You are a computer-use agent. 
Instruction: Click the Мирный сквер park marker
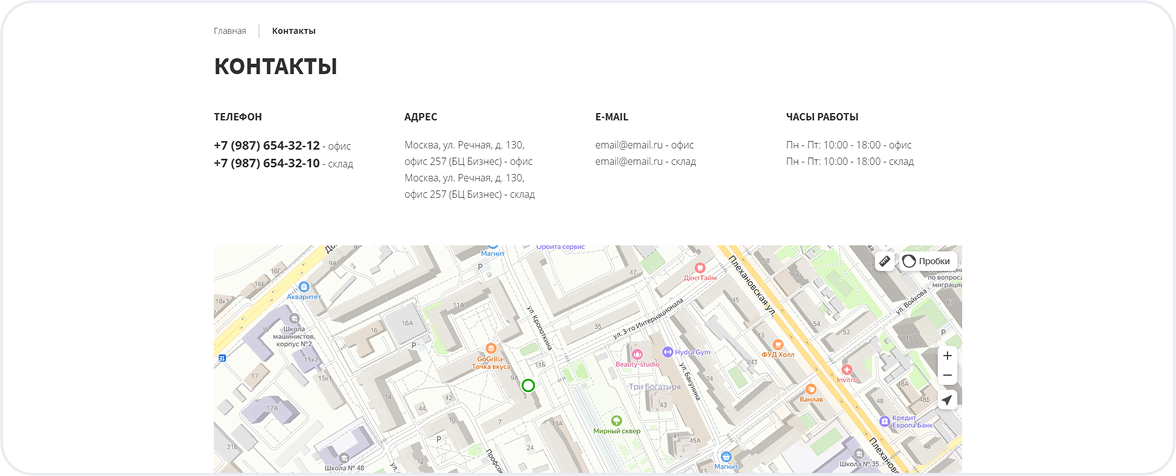[616, 421]
